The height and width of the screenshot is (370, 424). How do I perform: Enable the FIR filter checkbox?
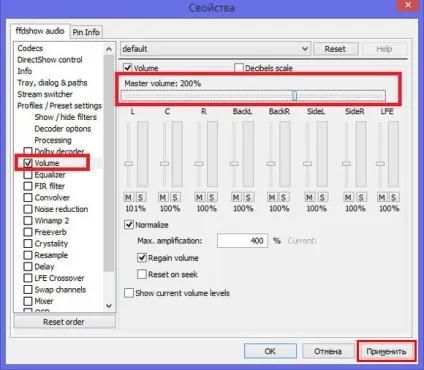(28, 186)
